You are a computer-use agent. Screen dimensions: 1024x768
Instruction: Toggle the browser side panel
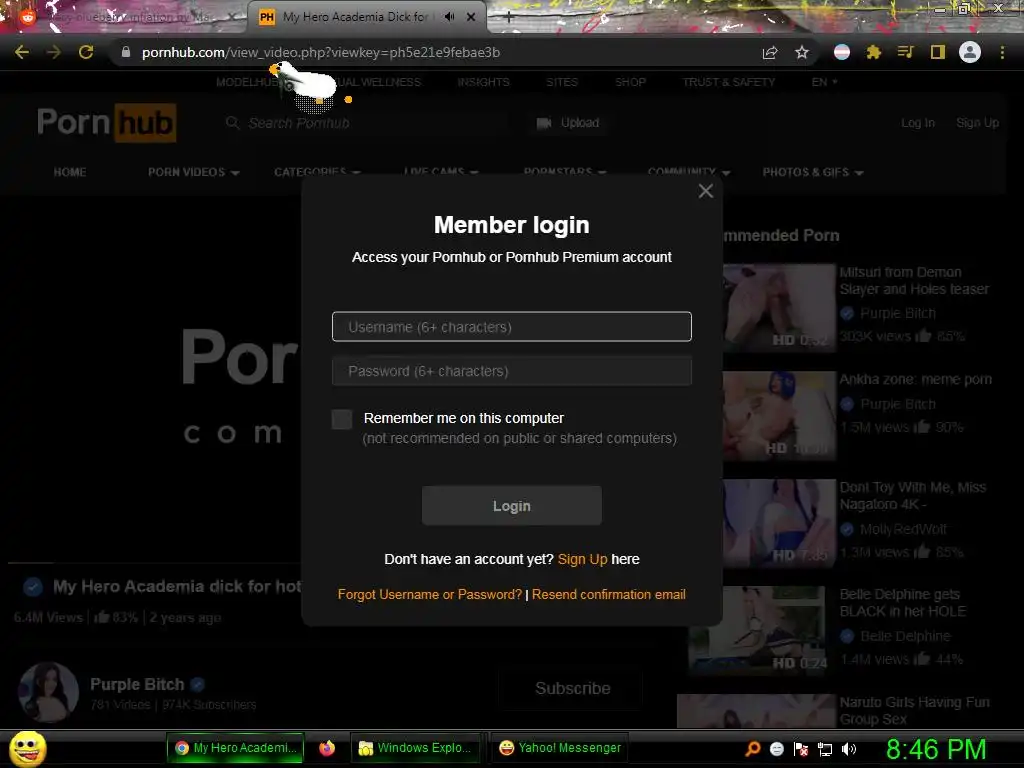click(938, 52)
